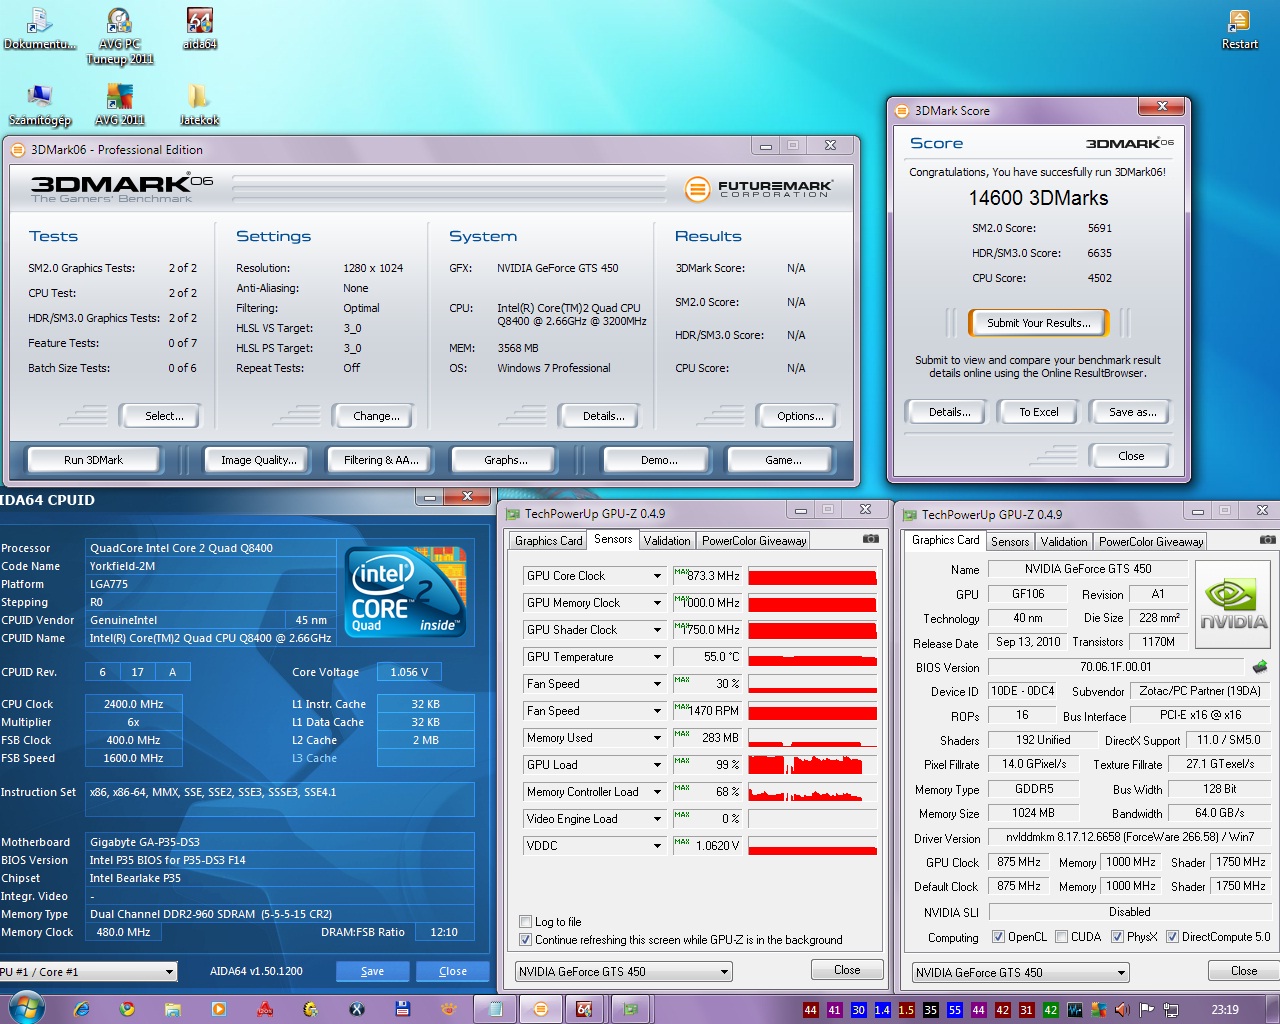
Task: Open PowerColor Giveaway tab in GPU-Z Sensors window
Action: point(754,541)
